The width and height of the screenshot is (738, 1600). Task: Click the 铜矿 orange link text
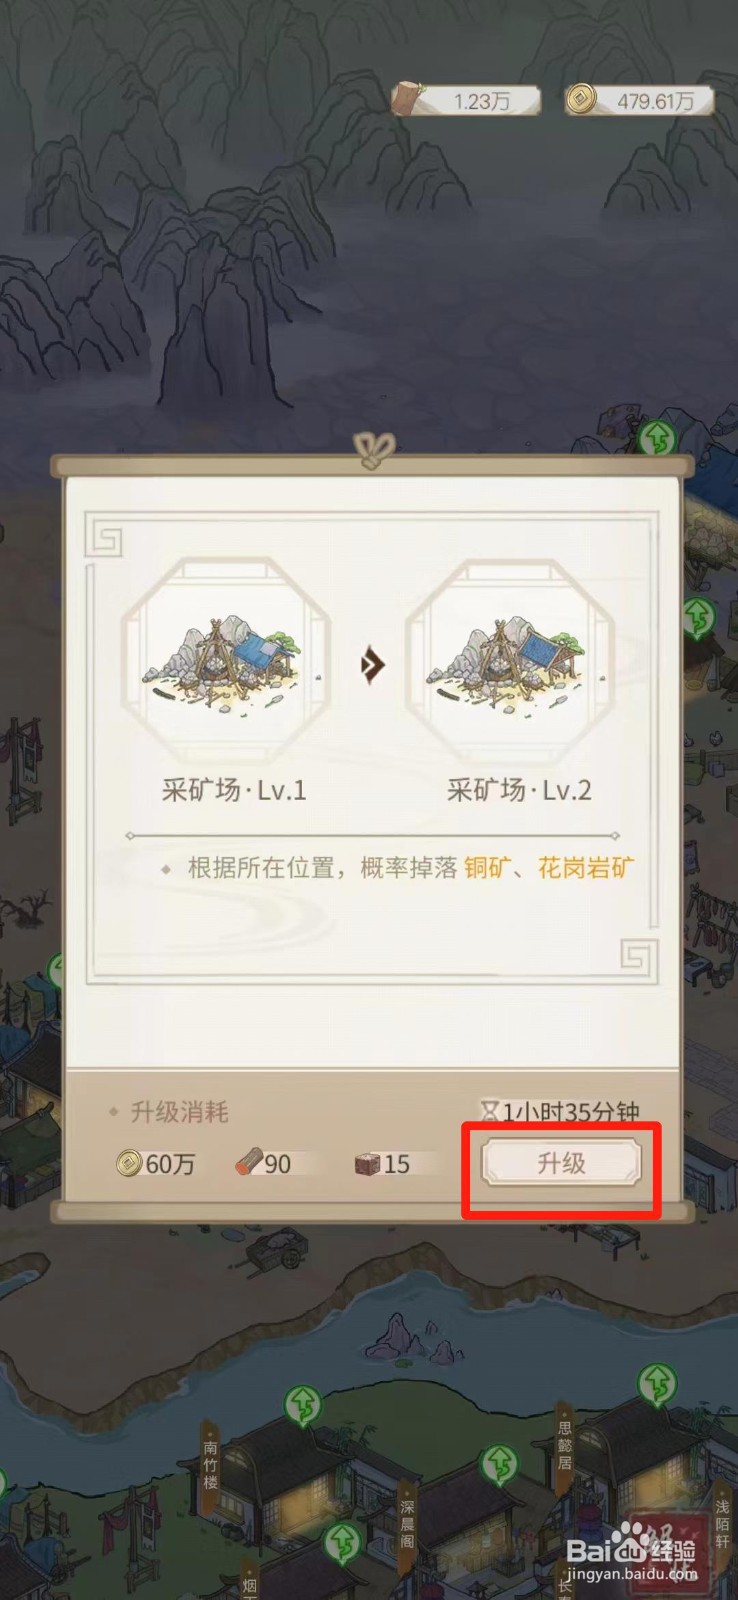point(485,868)
